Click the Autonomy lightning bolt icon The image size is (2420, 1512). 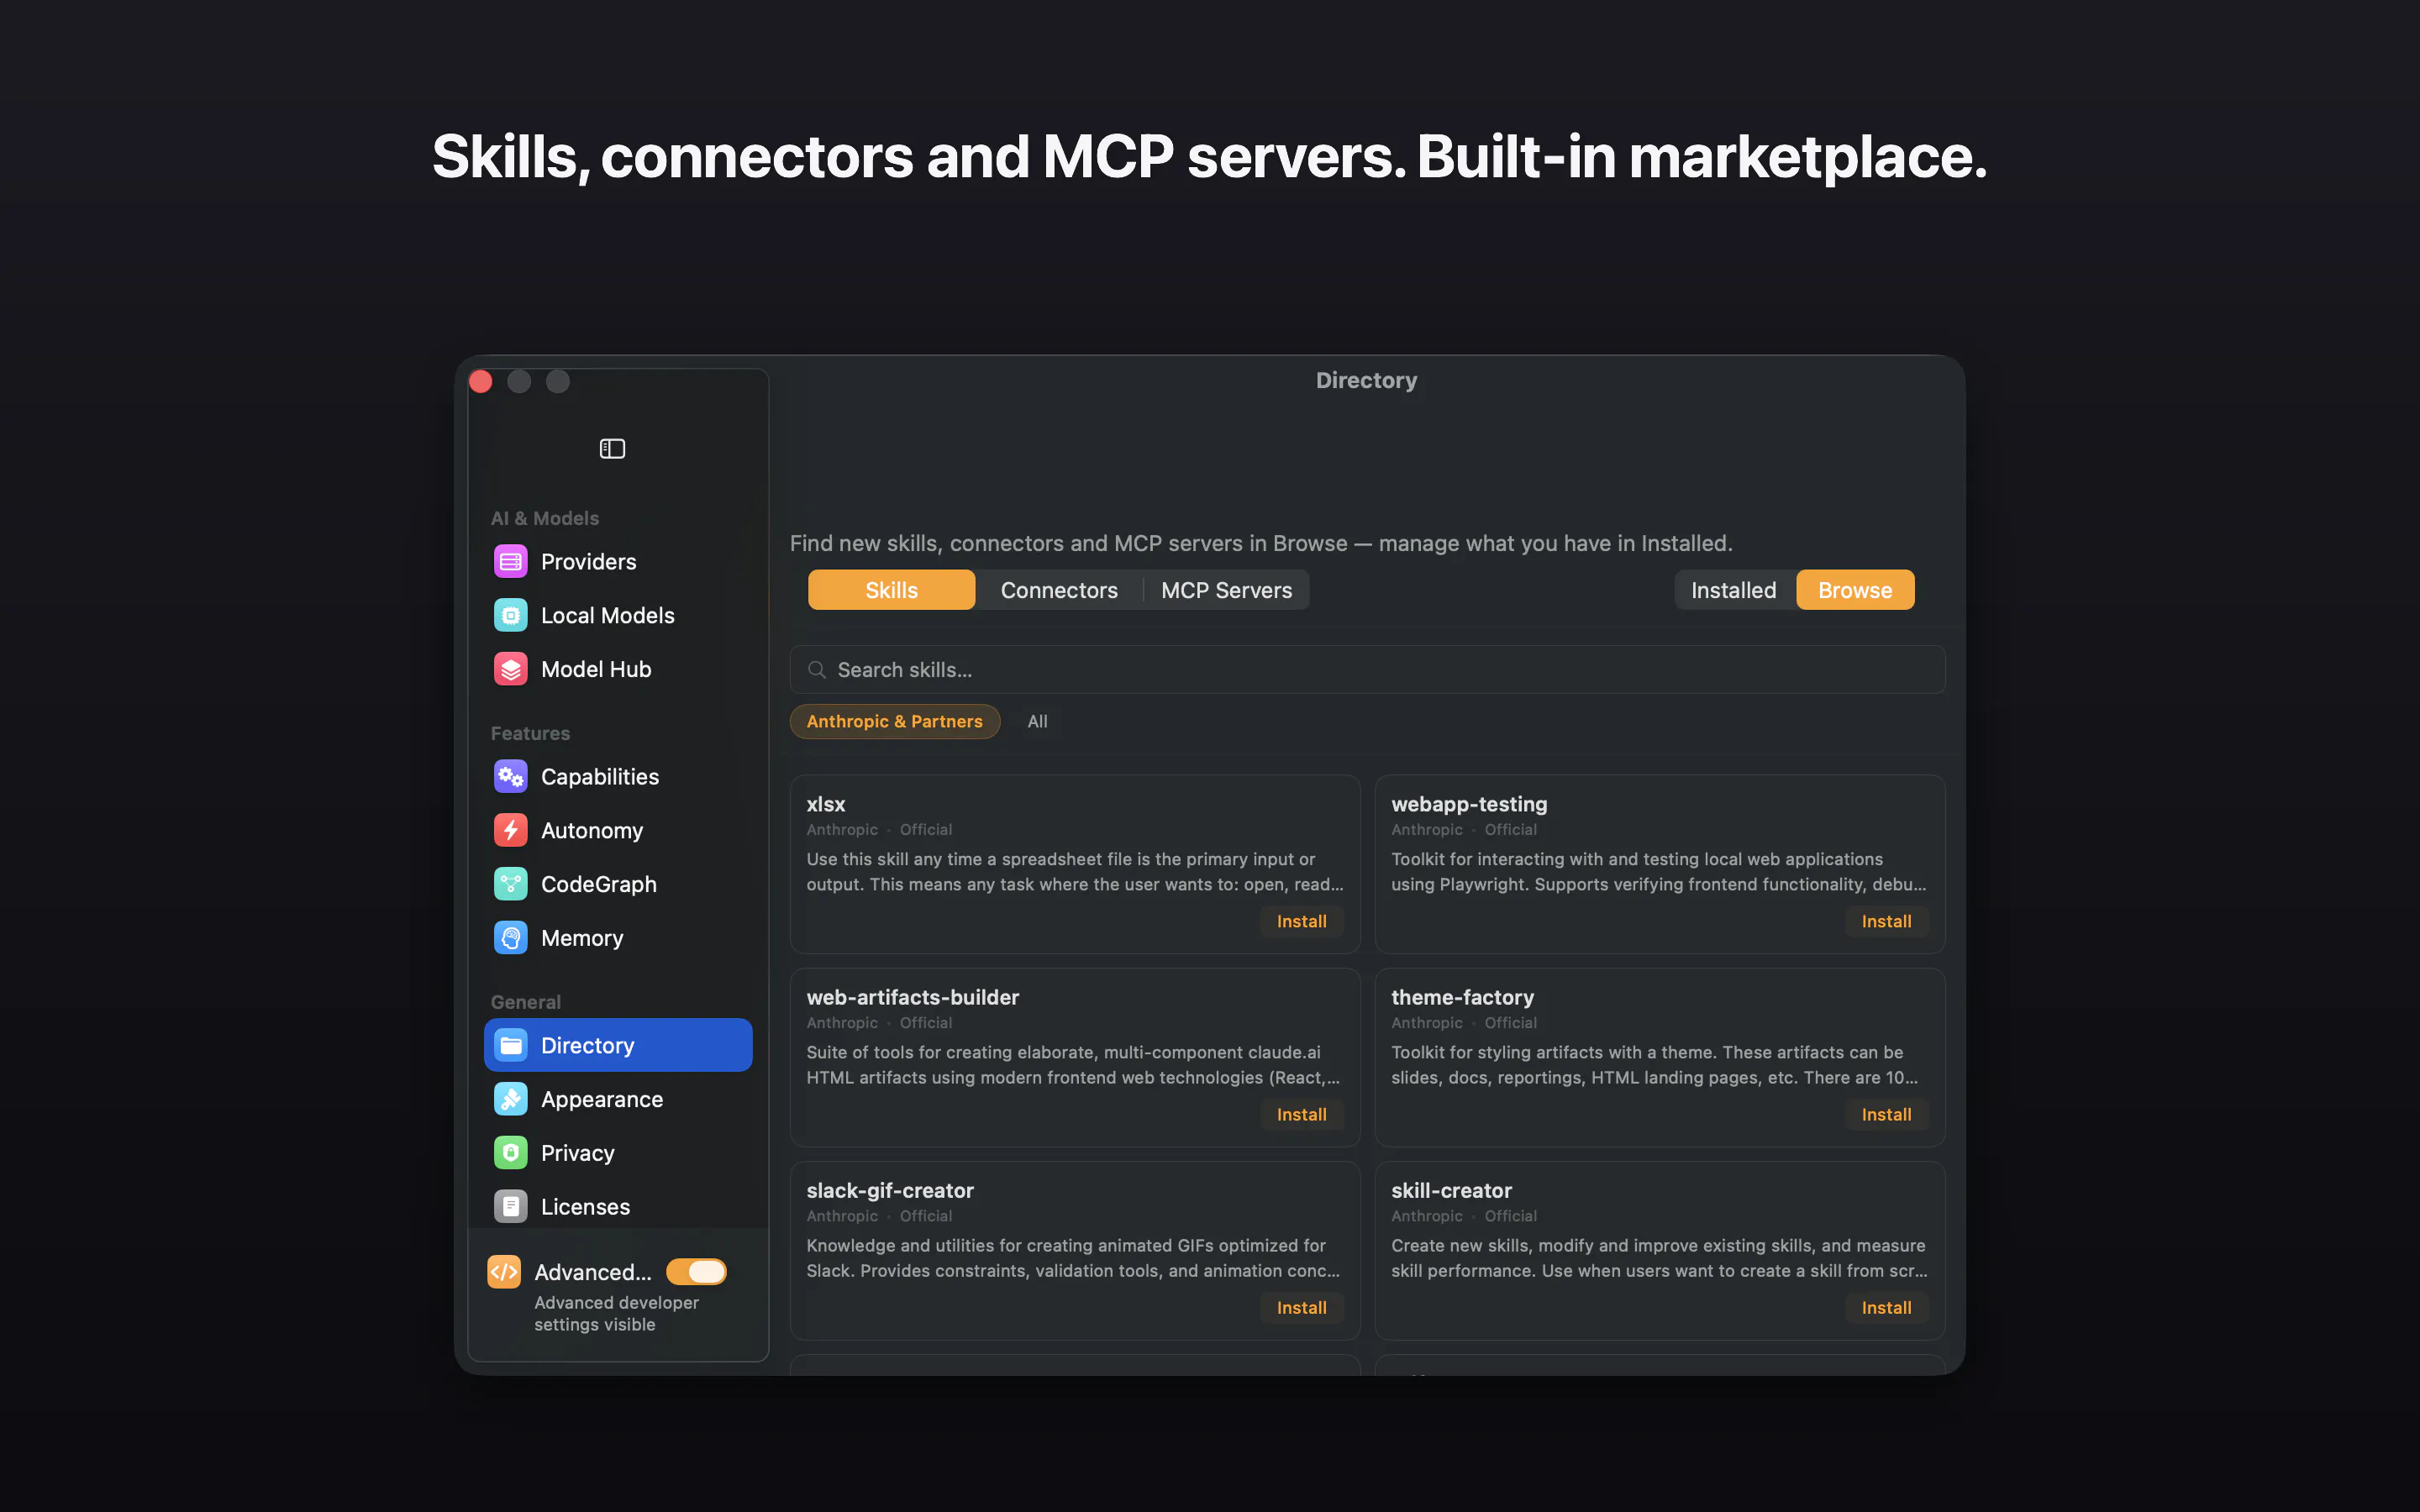point(510,830)
